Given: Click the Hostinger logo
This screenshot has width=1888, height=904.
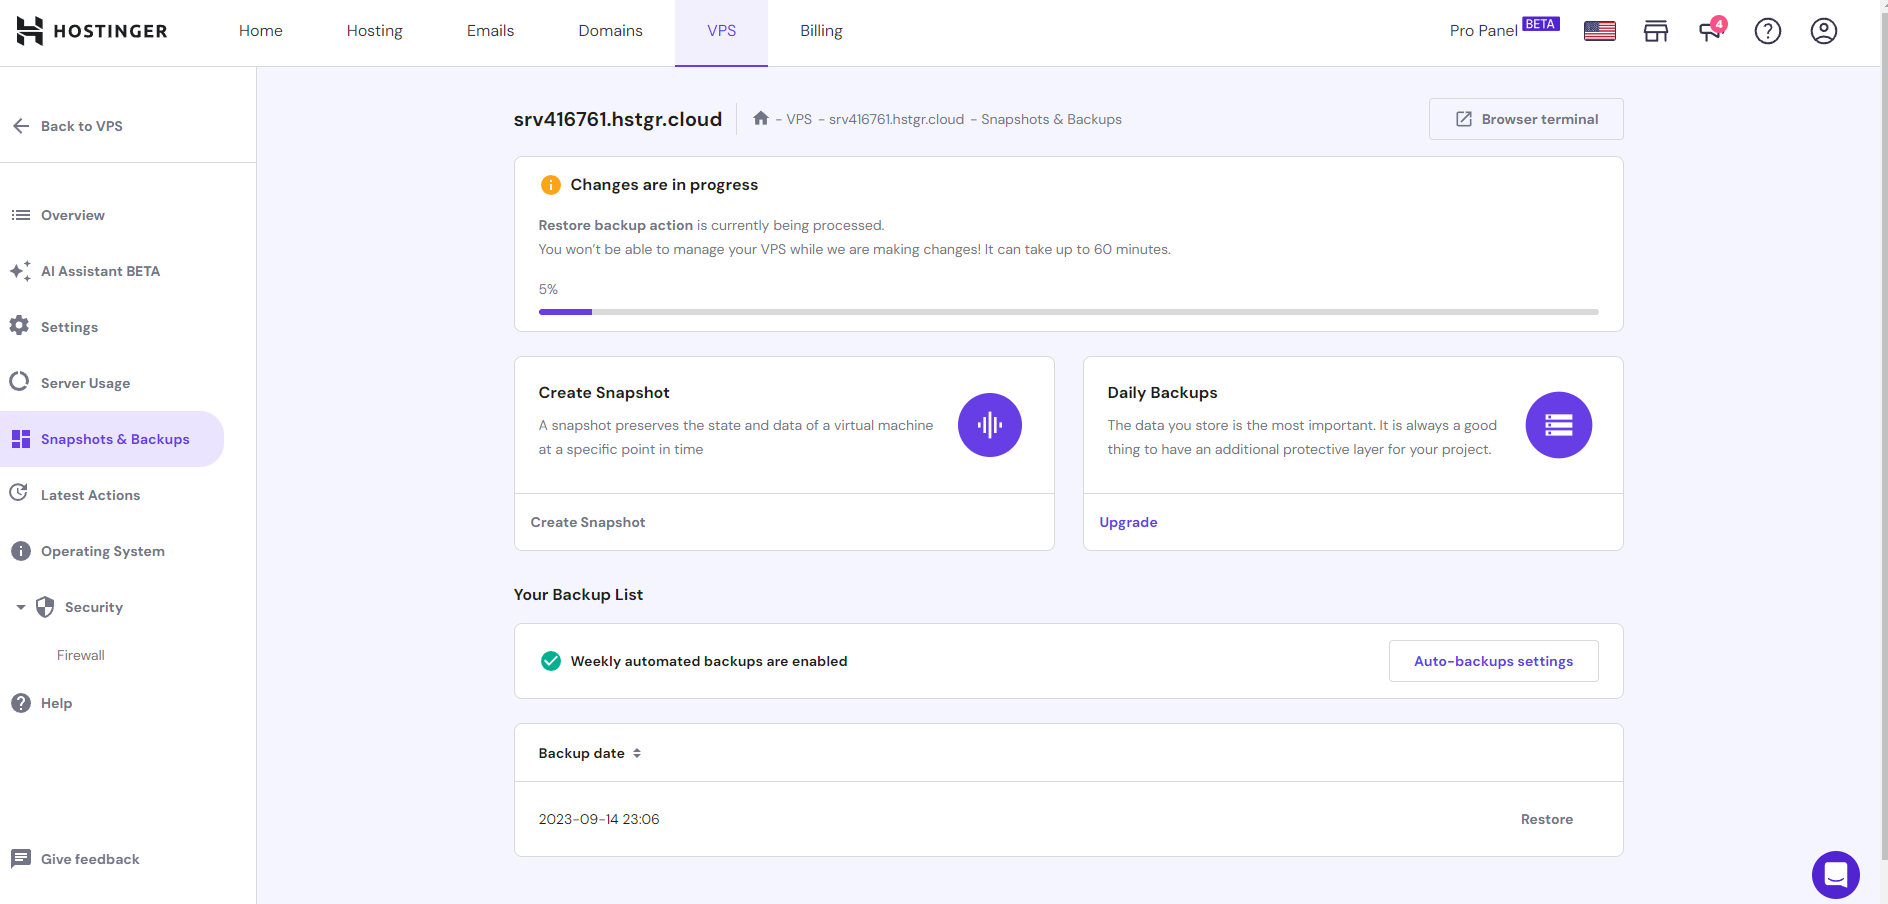Looking at the screenshot, I should (x=92, y=31).
